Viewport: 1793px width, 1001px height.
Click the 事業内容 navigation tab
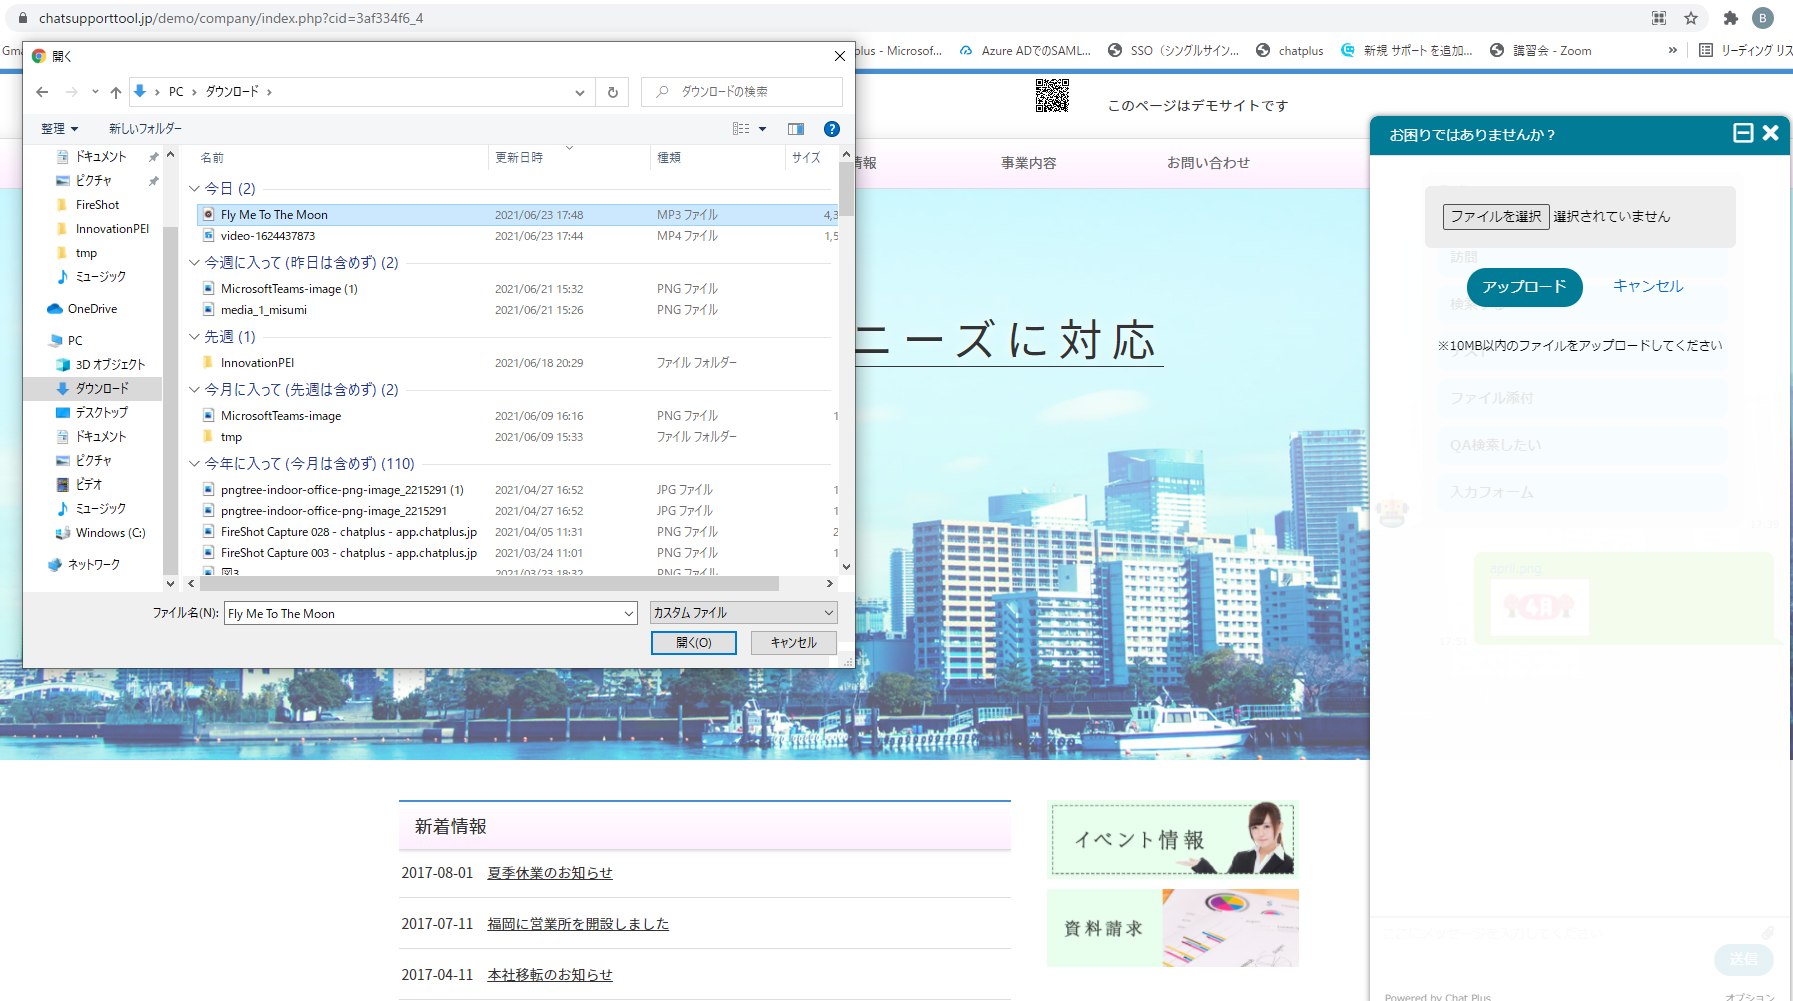click(1028, 163)
